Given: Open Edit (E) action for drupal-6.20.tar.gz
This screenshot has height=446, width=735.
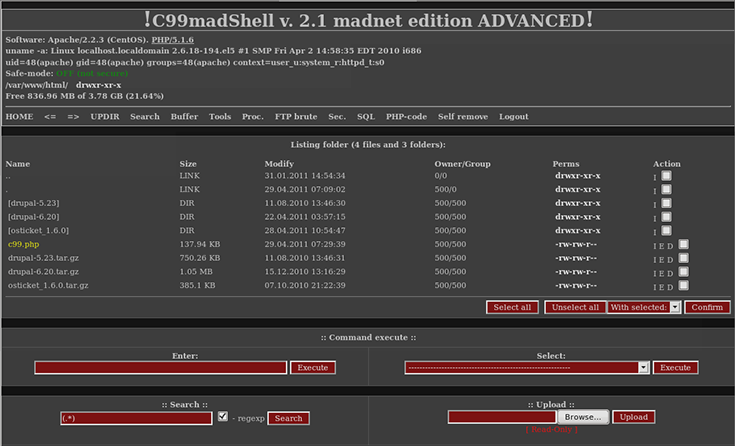Looking at the screenshot, I should coord(662,273).
